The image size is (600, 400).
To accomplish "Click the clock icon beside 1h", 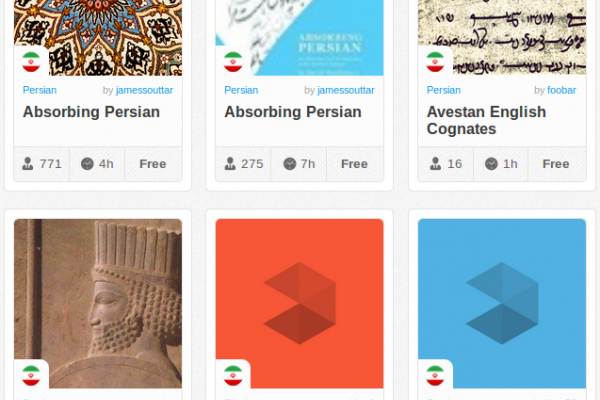I will (x=491, y=164).
